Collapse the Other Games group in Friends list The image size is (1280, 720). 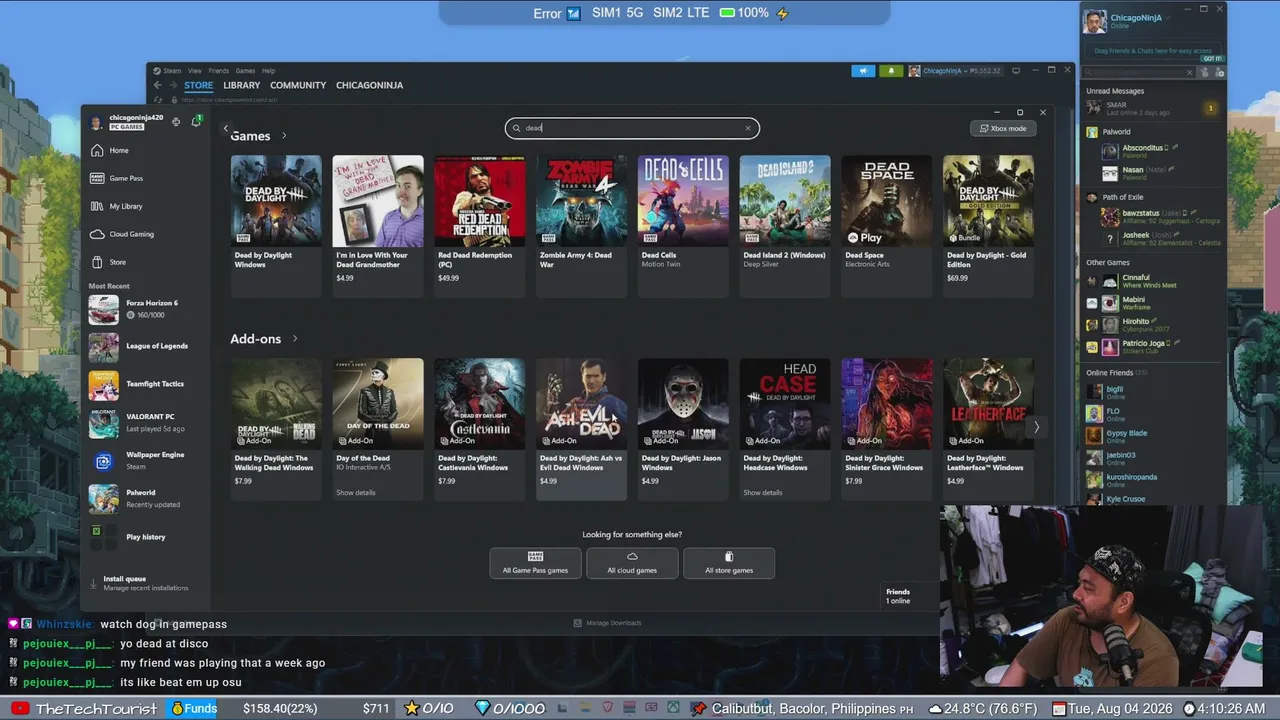point(1108,263)
